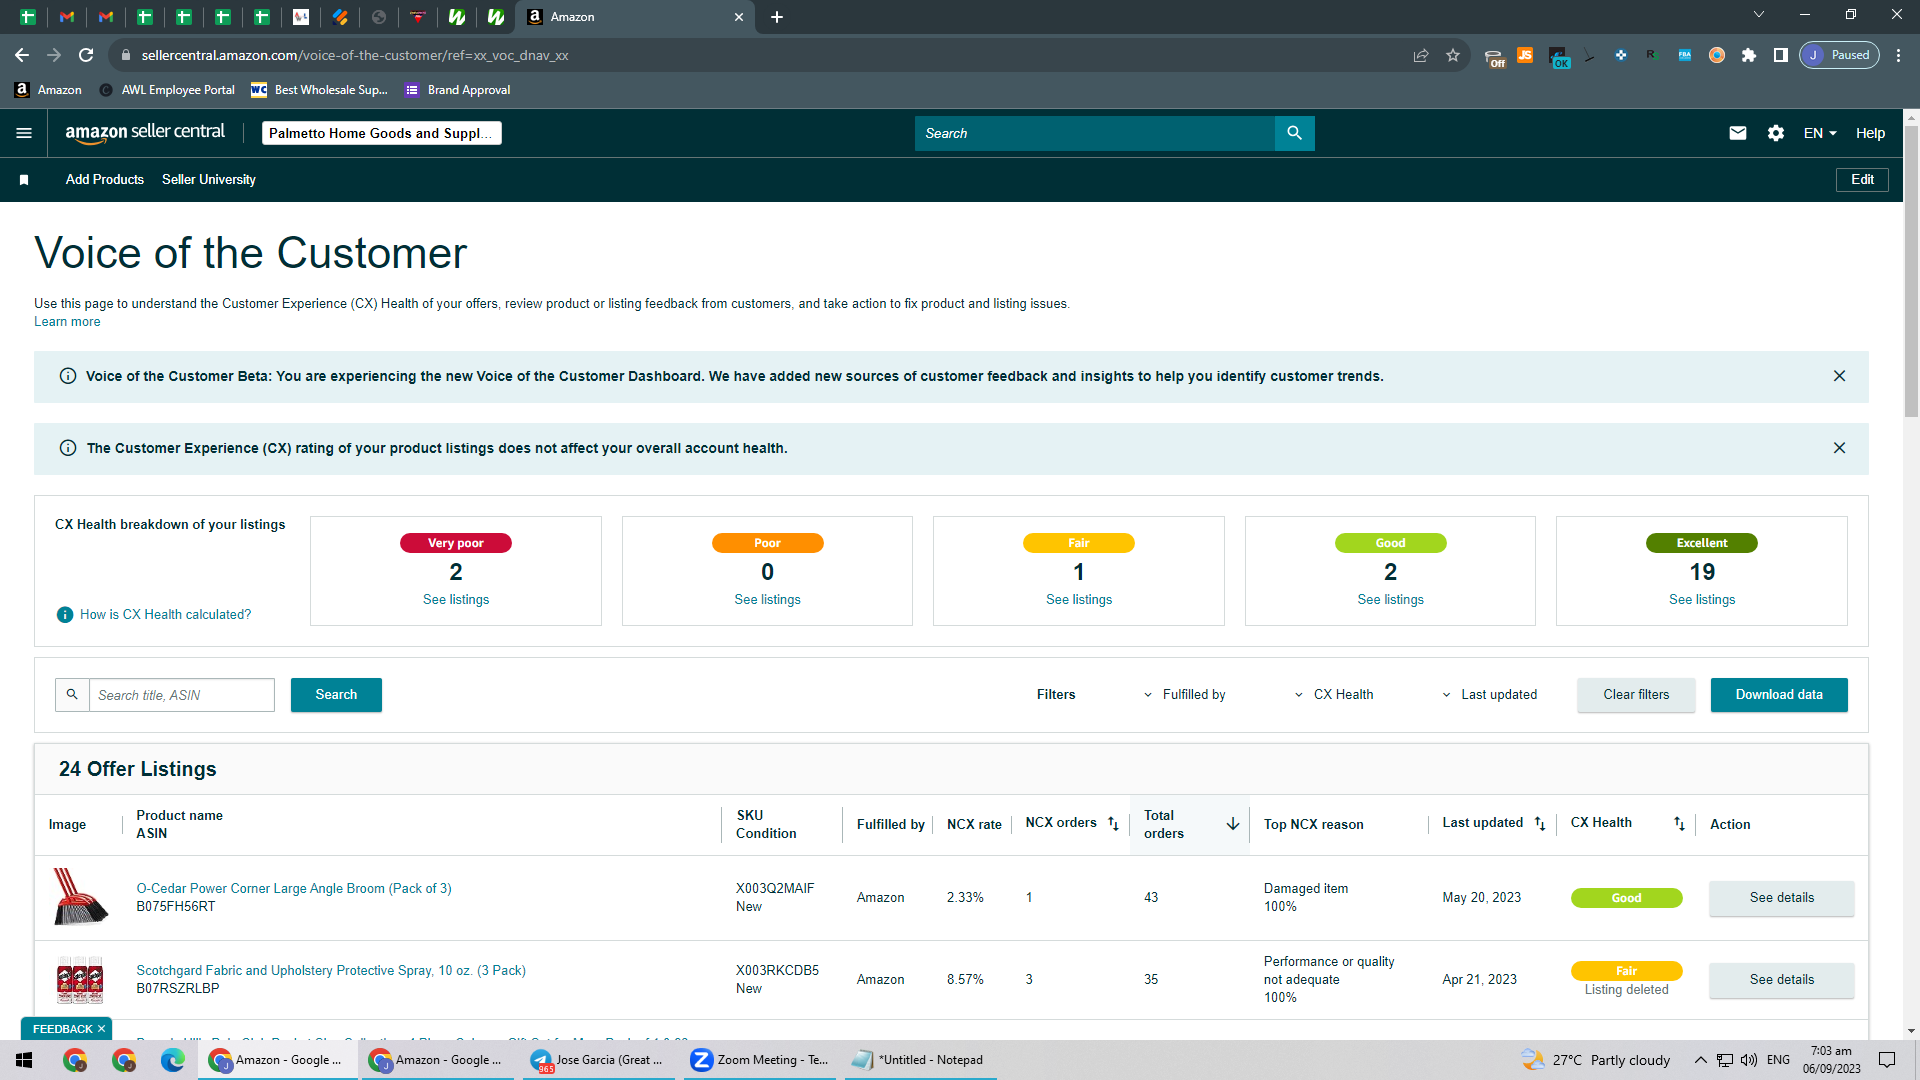Screen dimensions: 1920x1080
Task: Click the Edit button in navigation bar
Action: 1862,180
